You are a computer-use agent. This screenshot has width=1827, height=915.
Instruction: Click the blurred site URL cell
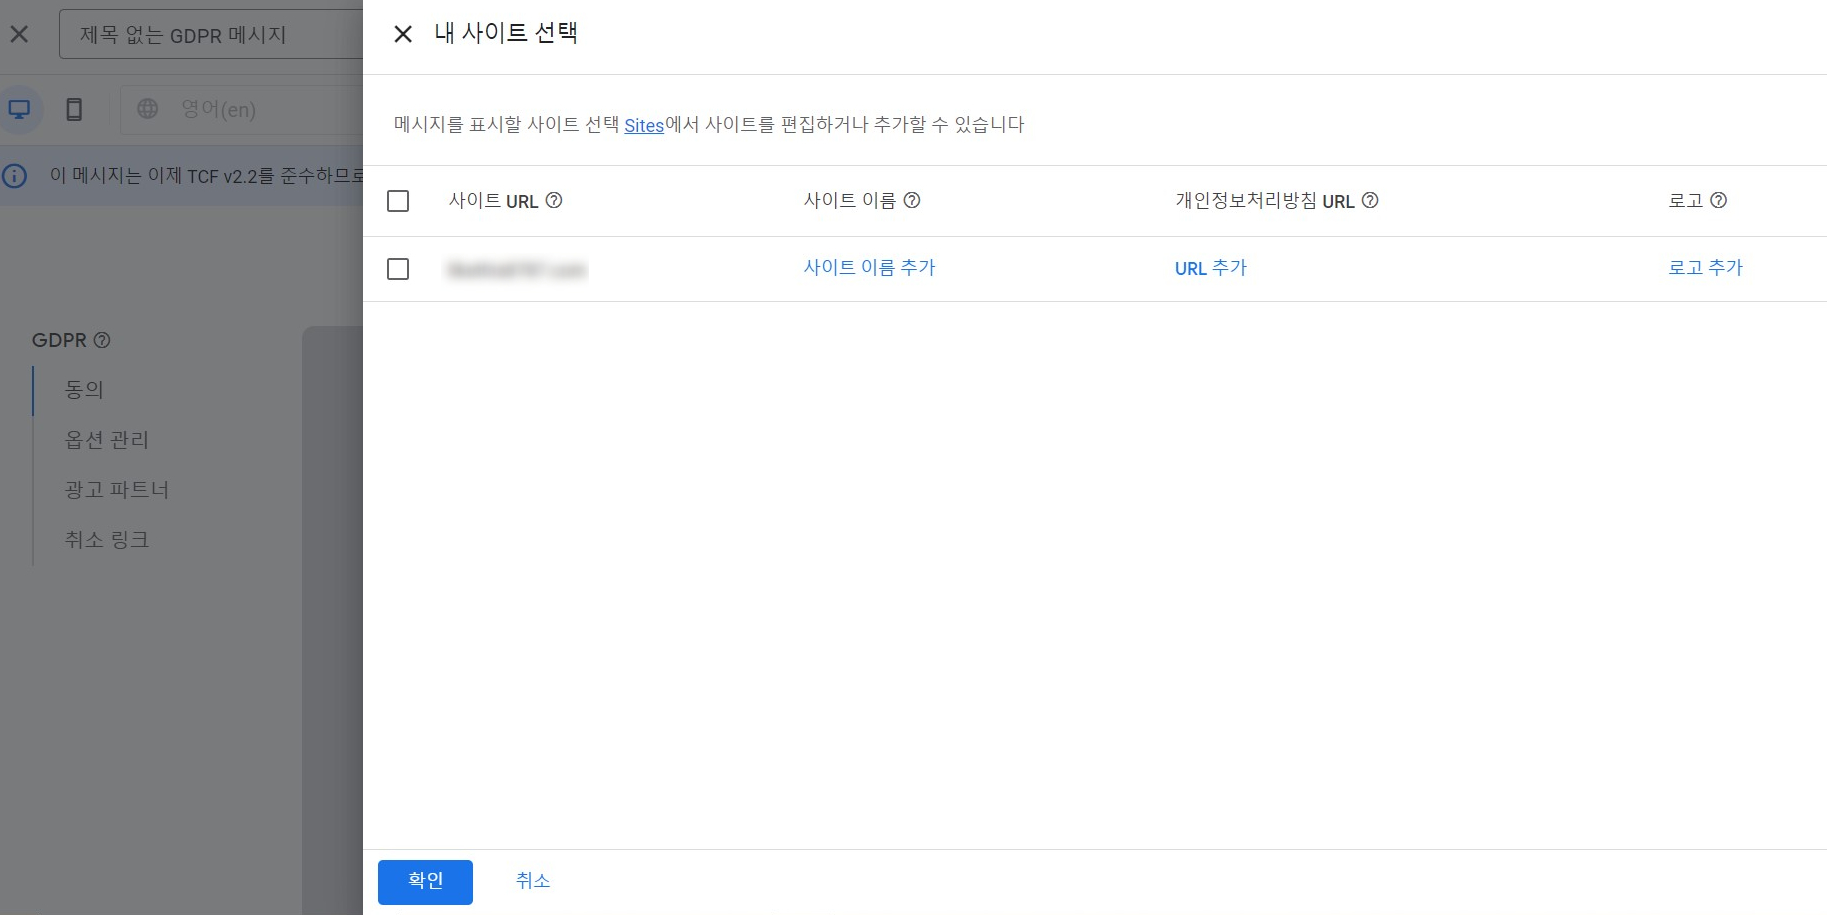point(517,270)
